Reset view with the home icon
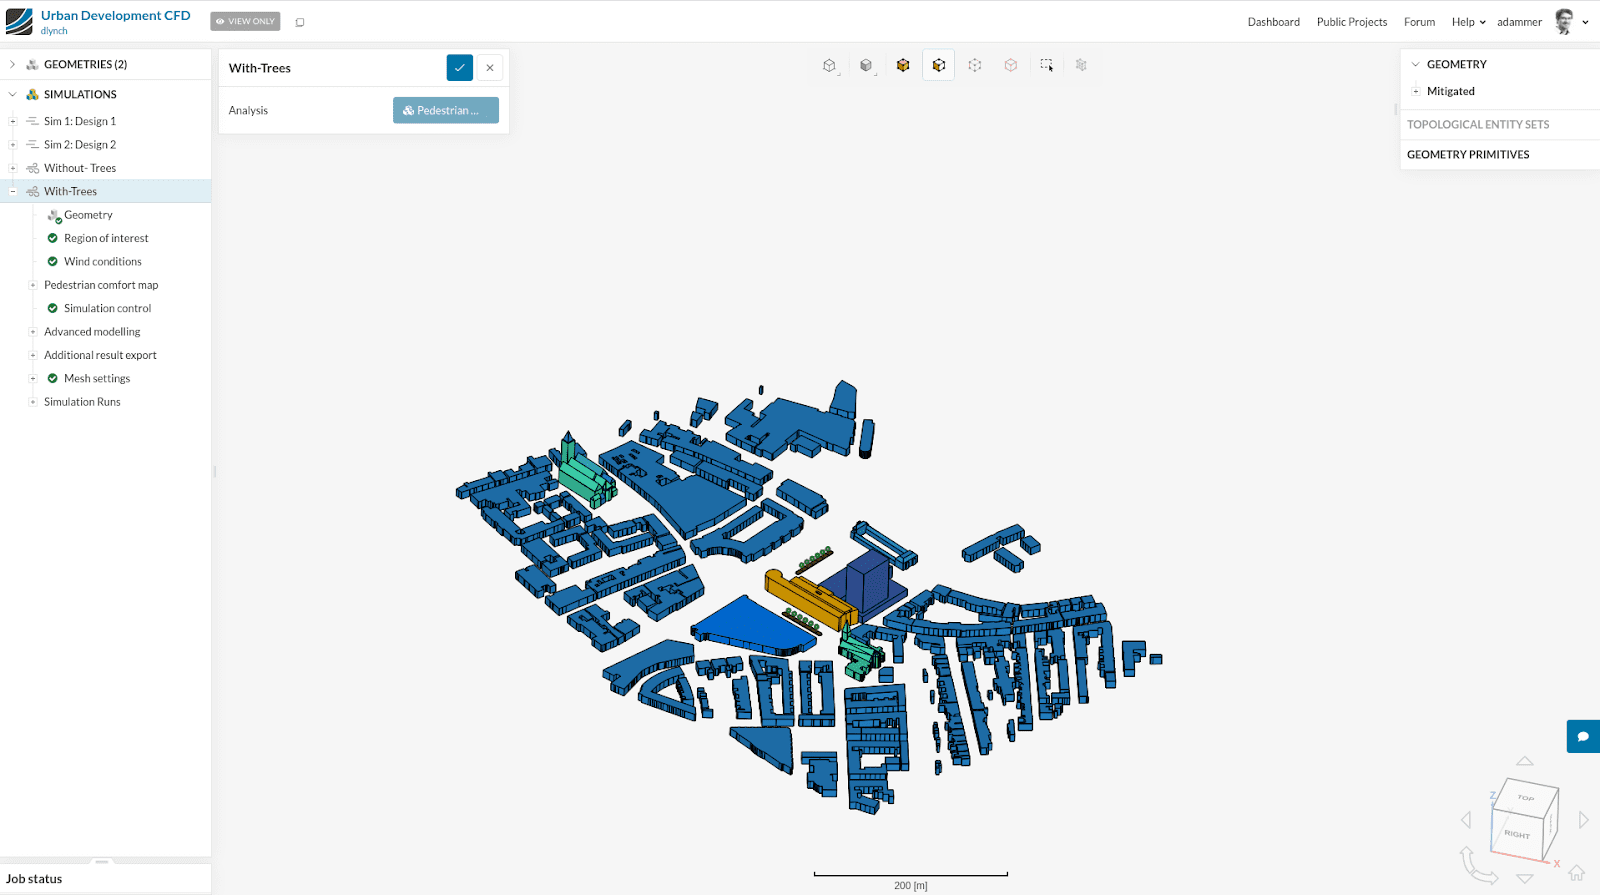Image resolution: width=1600 pixels, height=895 pixels. click(x=1576, y=873)
